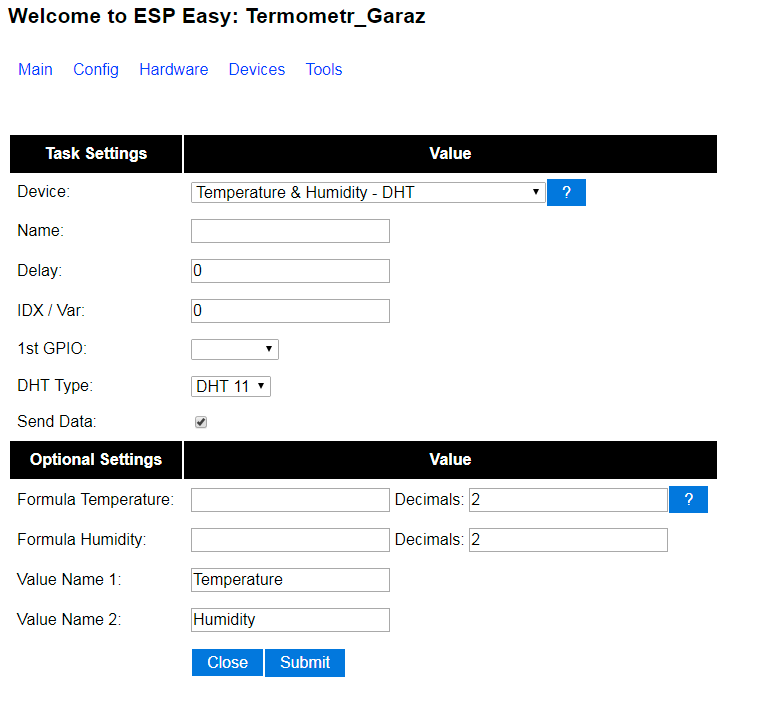Navigate to the Hardware page
The image size is (757, 717).
(174, 70)
